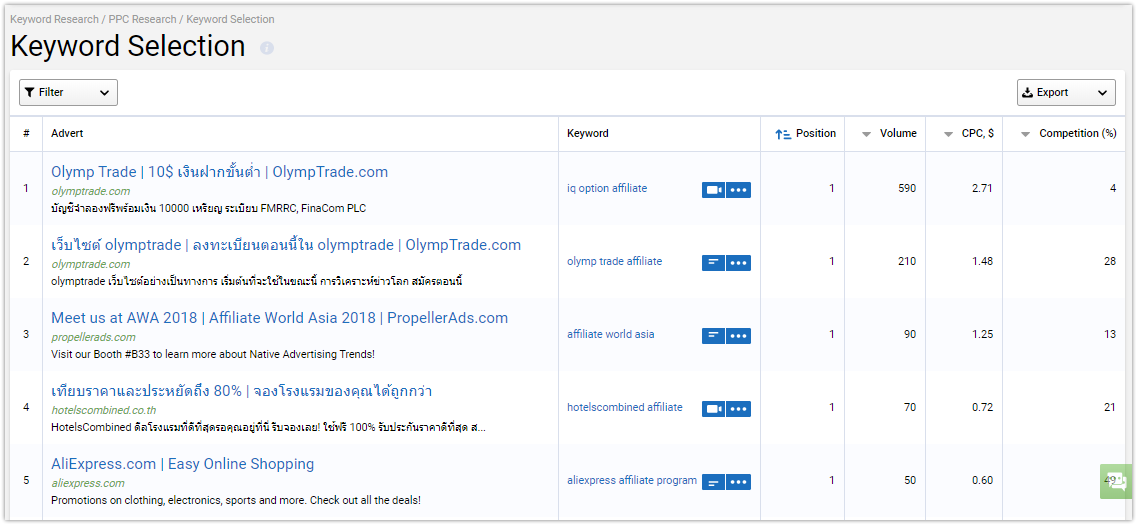
Task: Open olymptrade.com URL in second row
Action: tap(91, 264)
